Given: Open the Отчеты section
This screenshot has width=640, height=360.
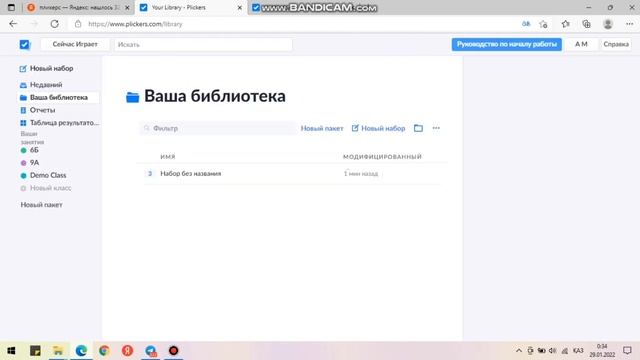Looking at the screenshot, I should (x=38, y=110).
